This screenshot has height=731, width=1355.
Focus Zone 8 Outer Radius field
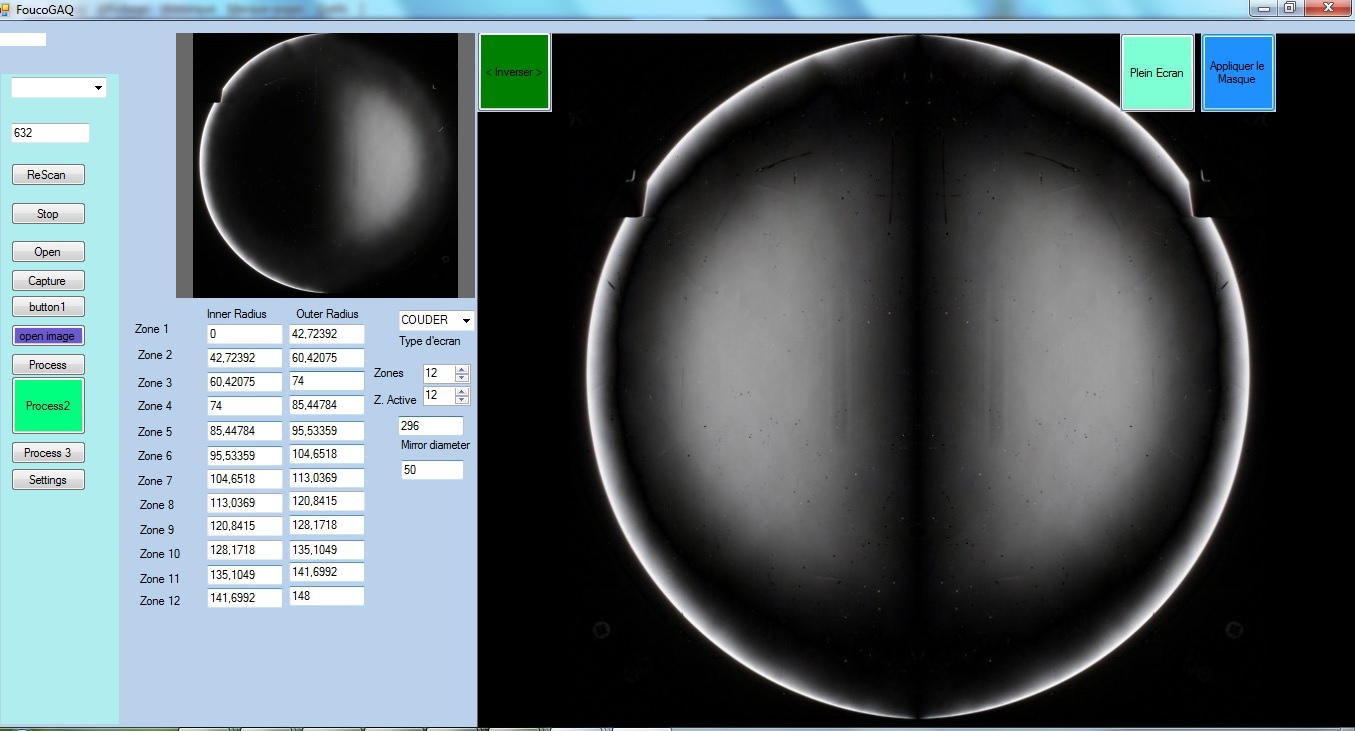[x=327, y=501]
